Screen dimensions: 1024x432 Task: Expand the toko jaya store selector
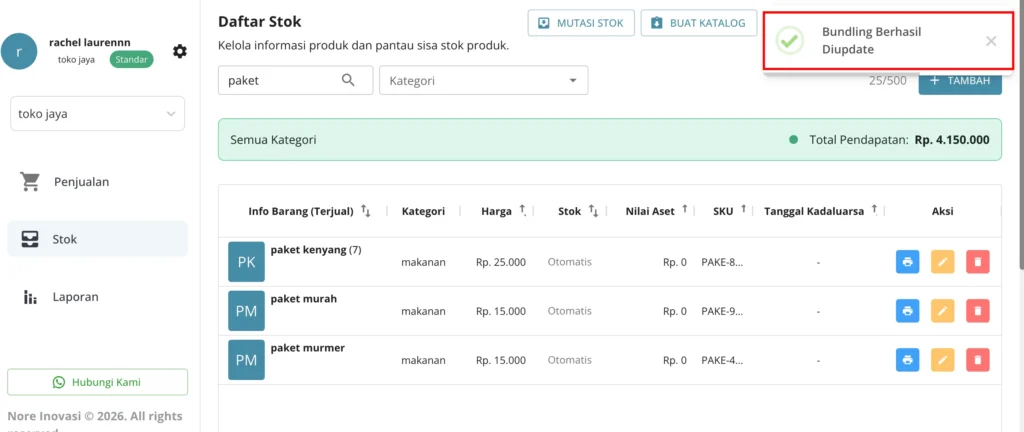97,114
